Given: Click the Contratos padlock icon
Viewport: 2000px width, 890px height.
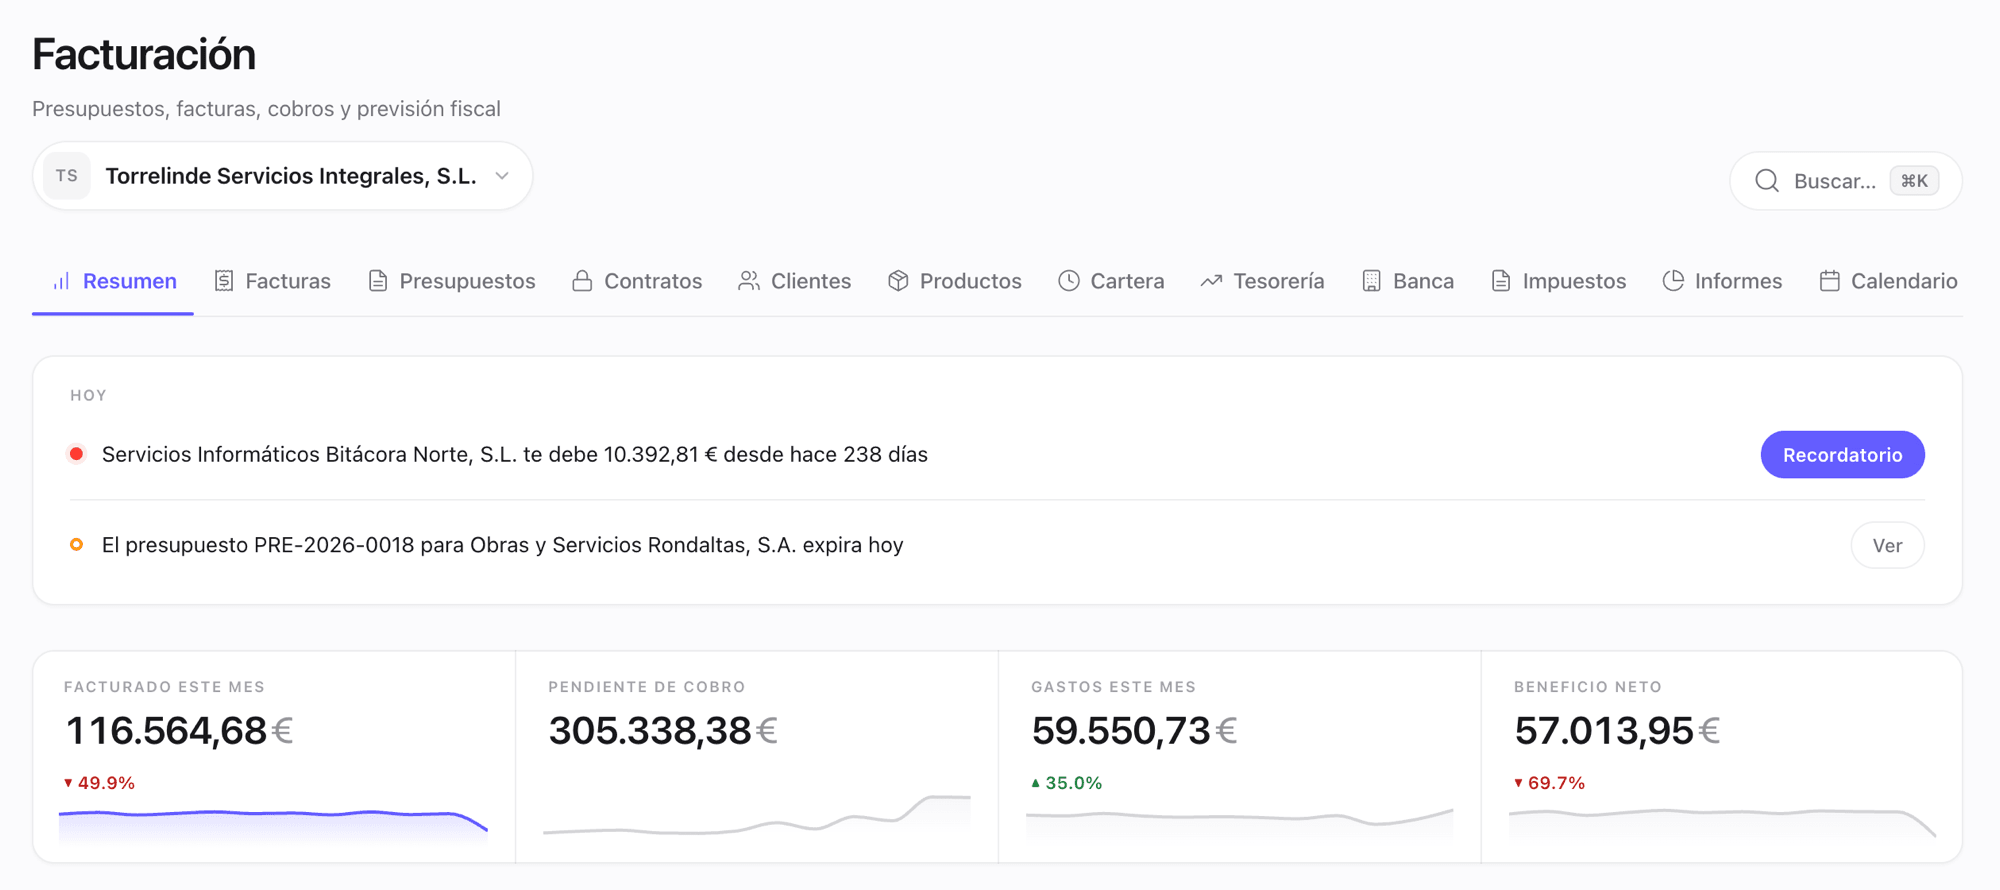Looking at the screenshot, I should pyautogui.click(x=582, y=281).
